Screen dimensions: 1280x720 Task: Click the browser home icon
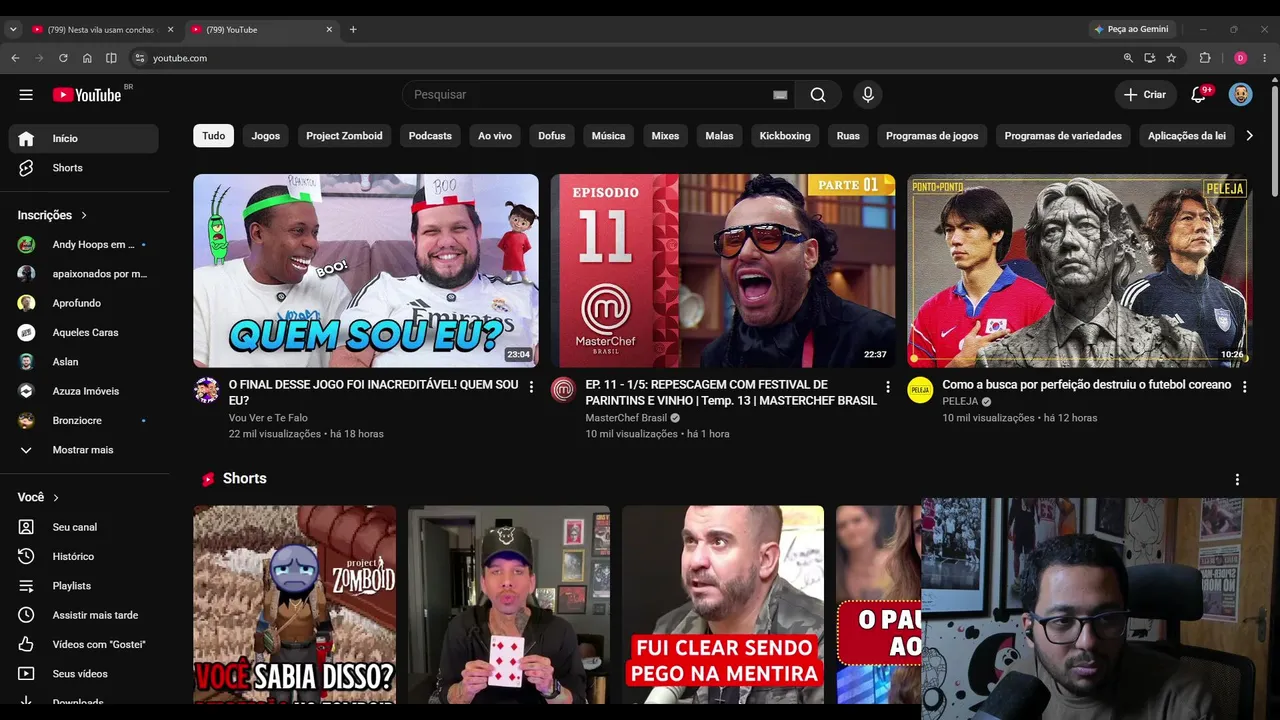click(87, 58)
